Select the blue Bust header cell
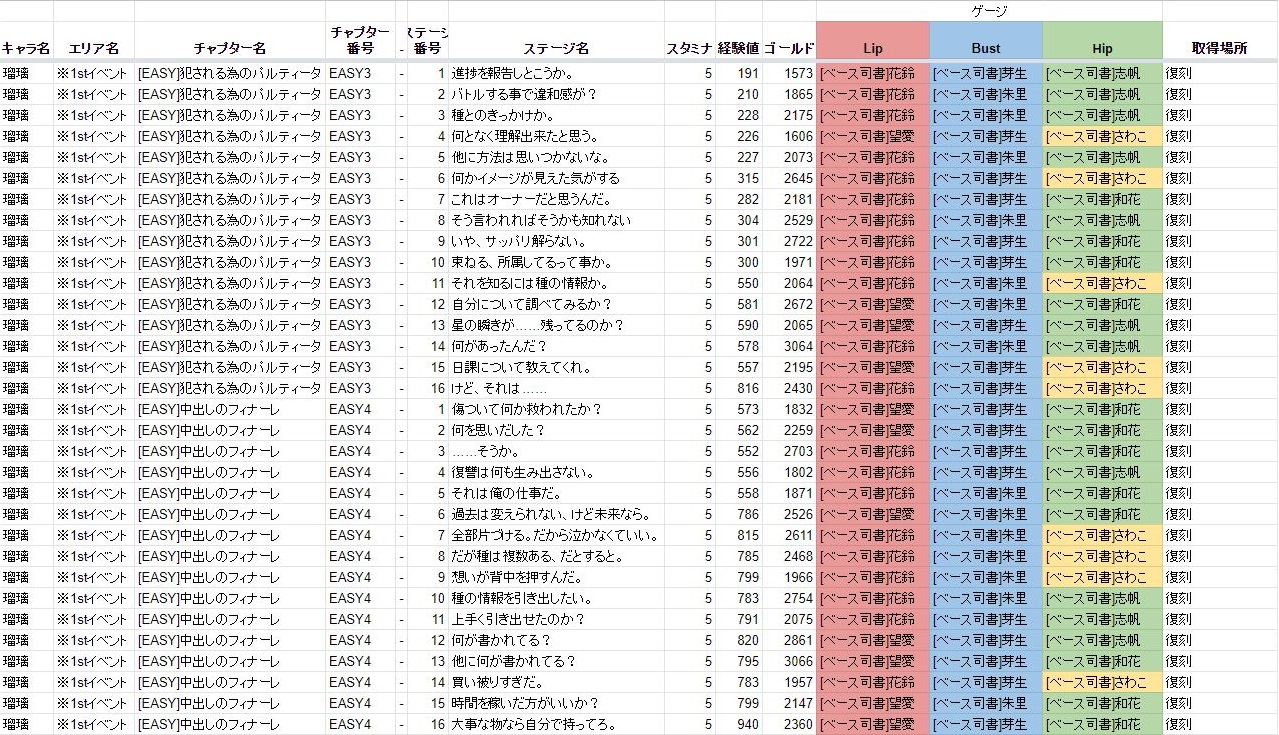This screenshot has width=1279, height=735. pyautogui.click(x=985, y=48)
